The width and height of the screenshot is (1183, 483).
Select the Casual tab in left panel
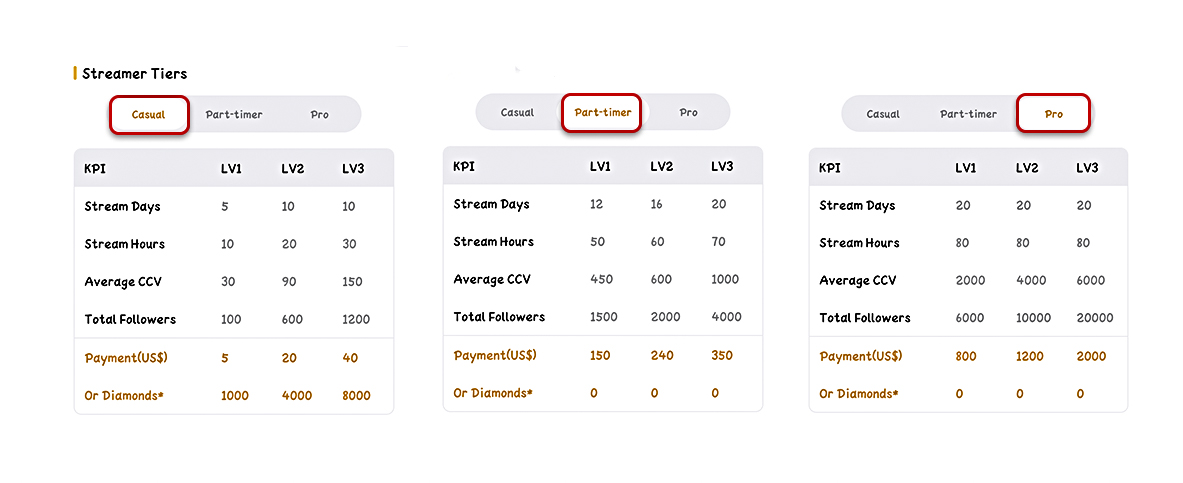click(x=149, y=115)
